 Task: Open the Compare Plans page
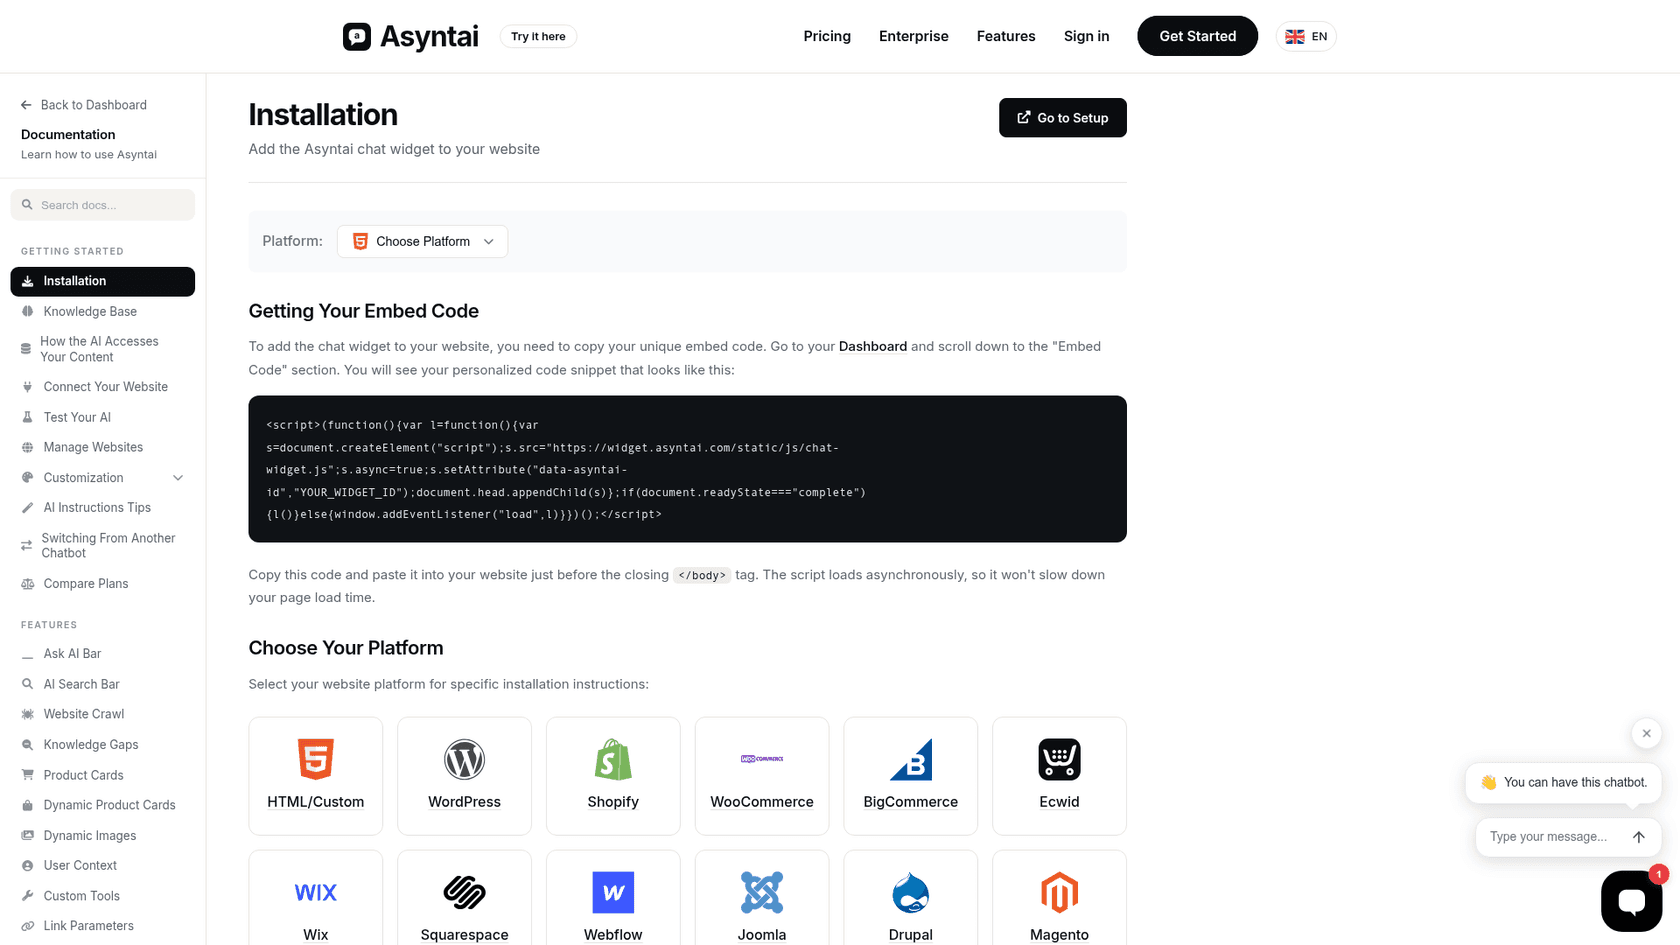click(103, 584)
